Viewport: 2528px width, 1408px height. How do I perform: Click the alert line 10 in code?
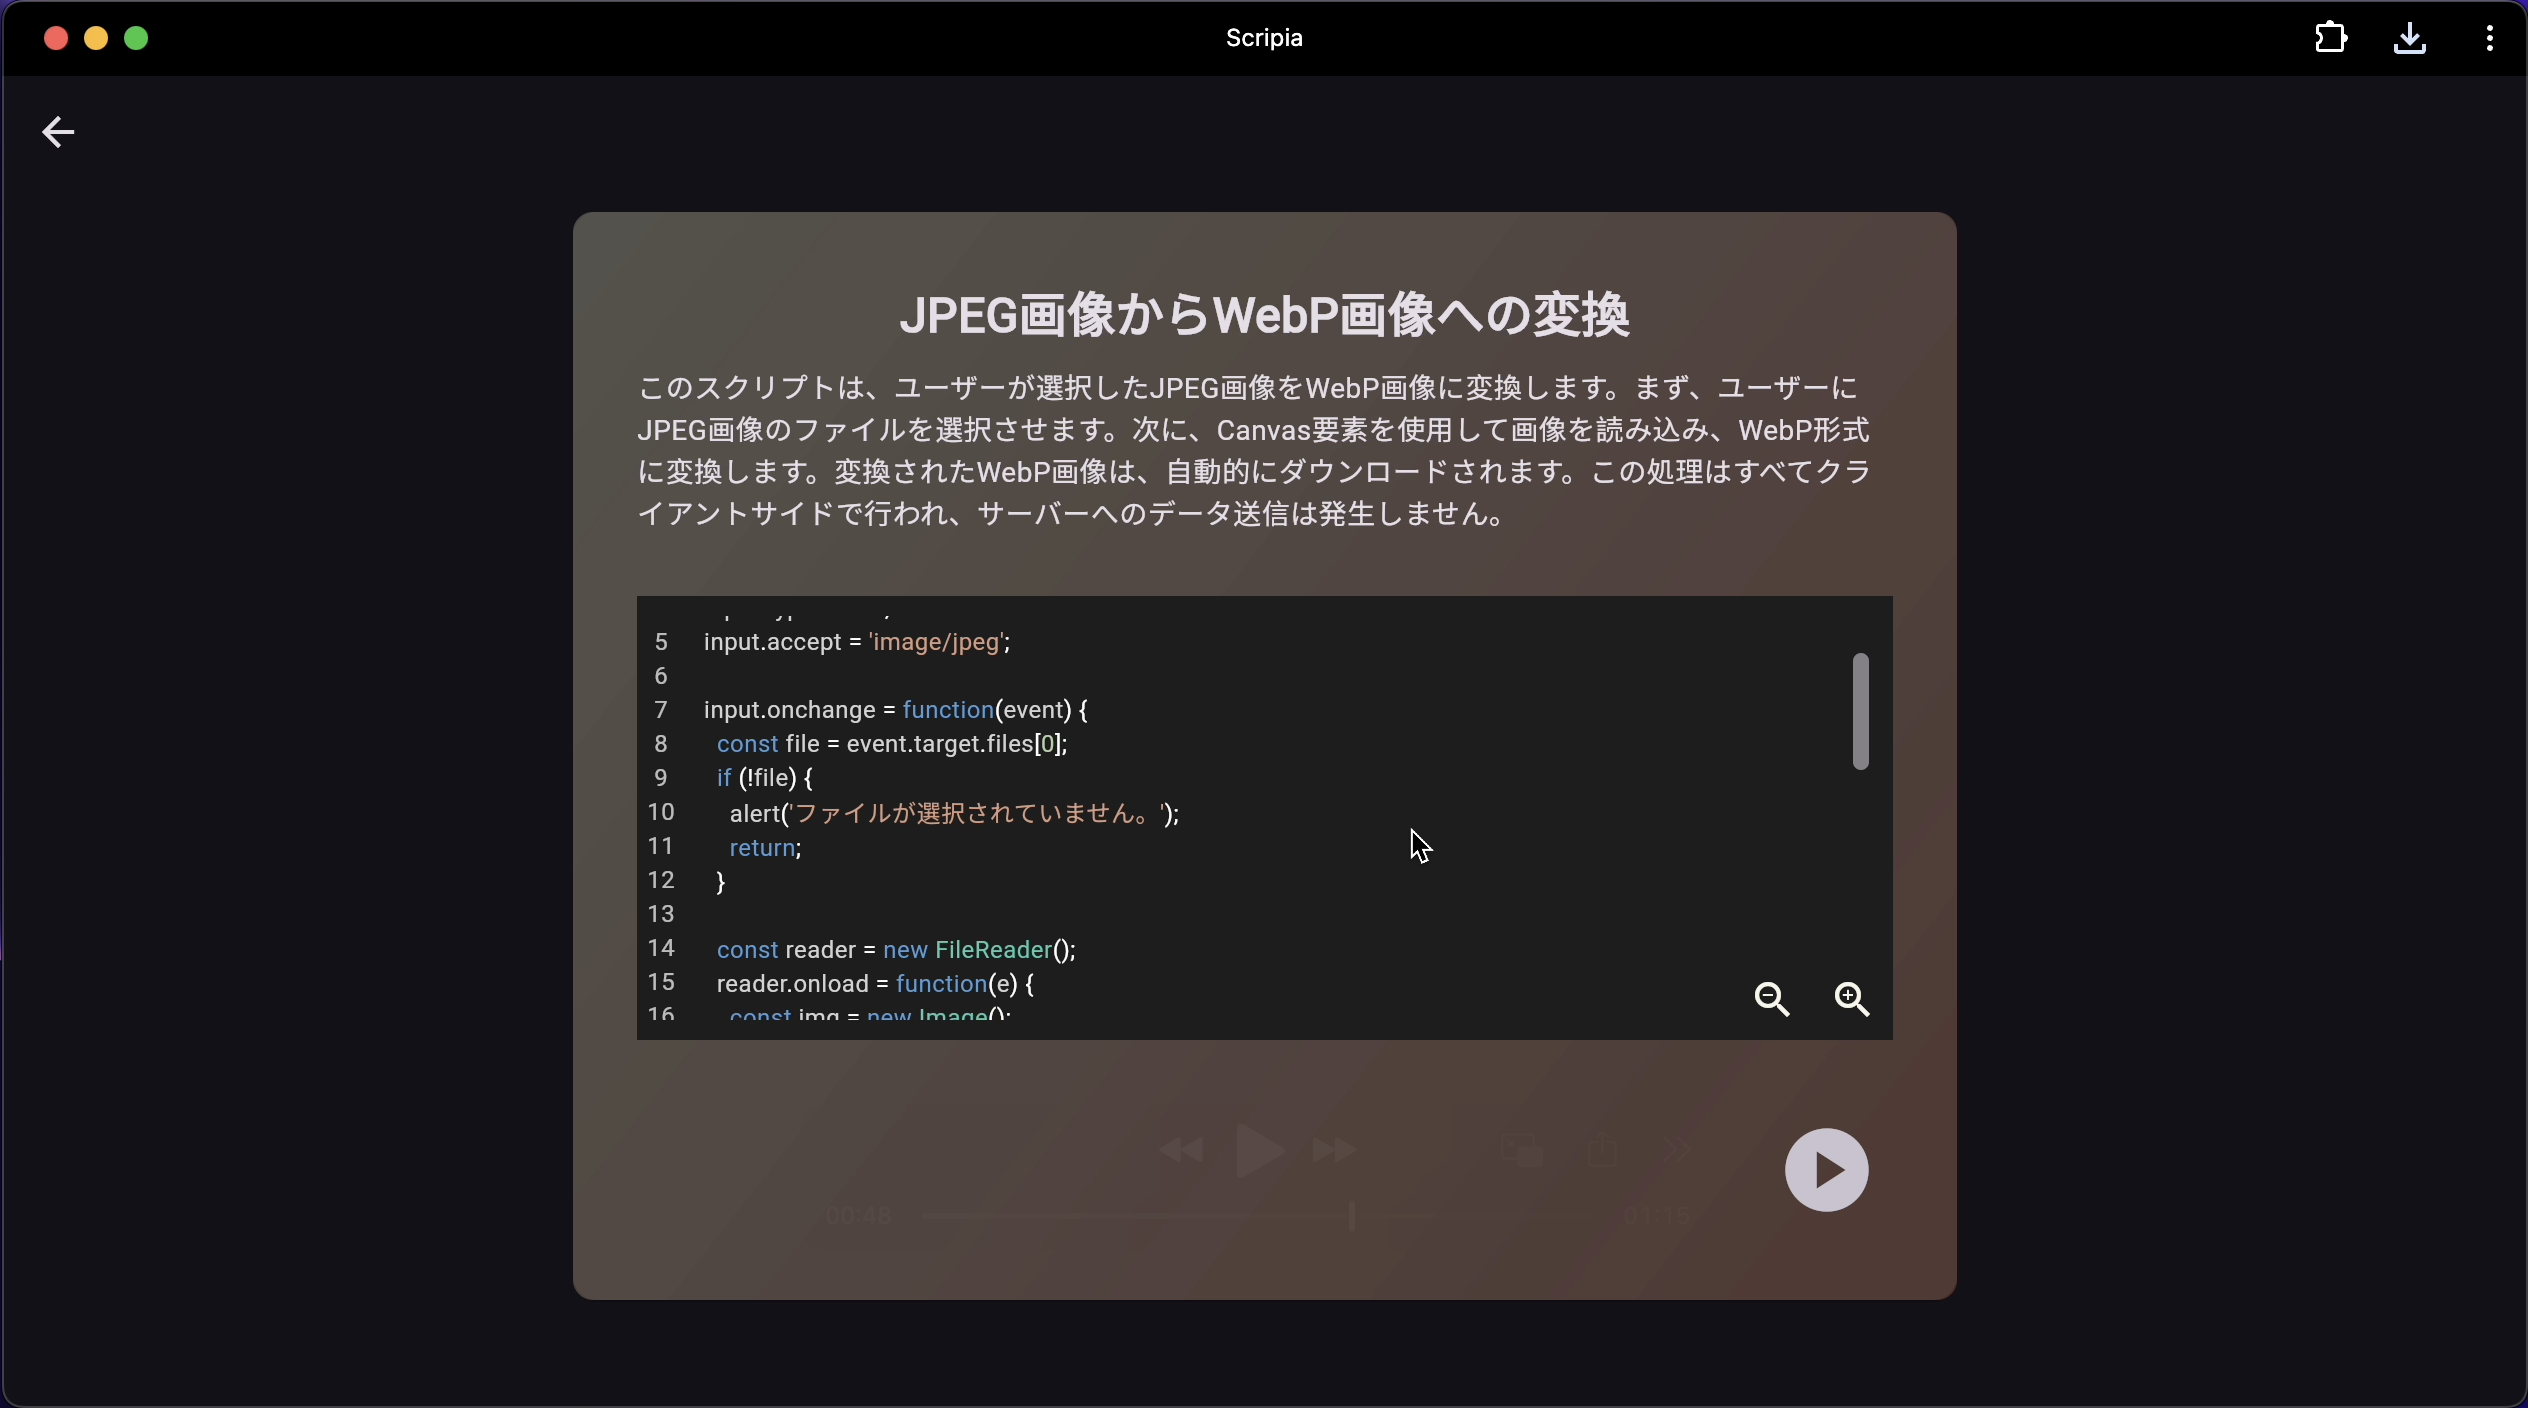[953, 814]
